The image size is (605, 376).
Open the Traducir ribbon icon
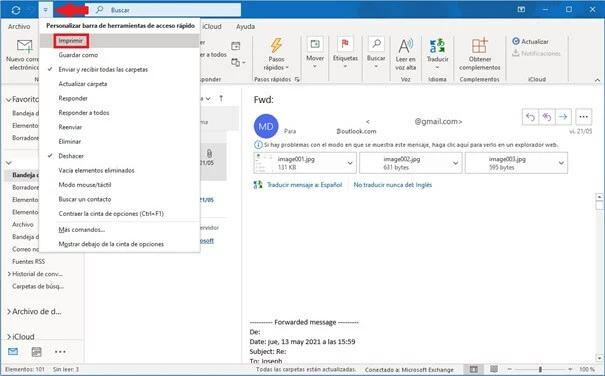437,46
